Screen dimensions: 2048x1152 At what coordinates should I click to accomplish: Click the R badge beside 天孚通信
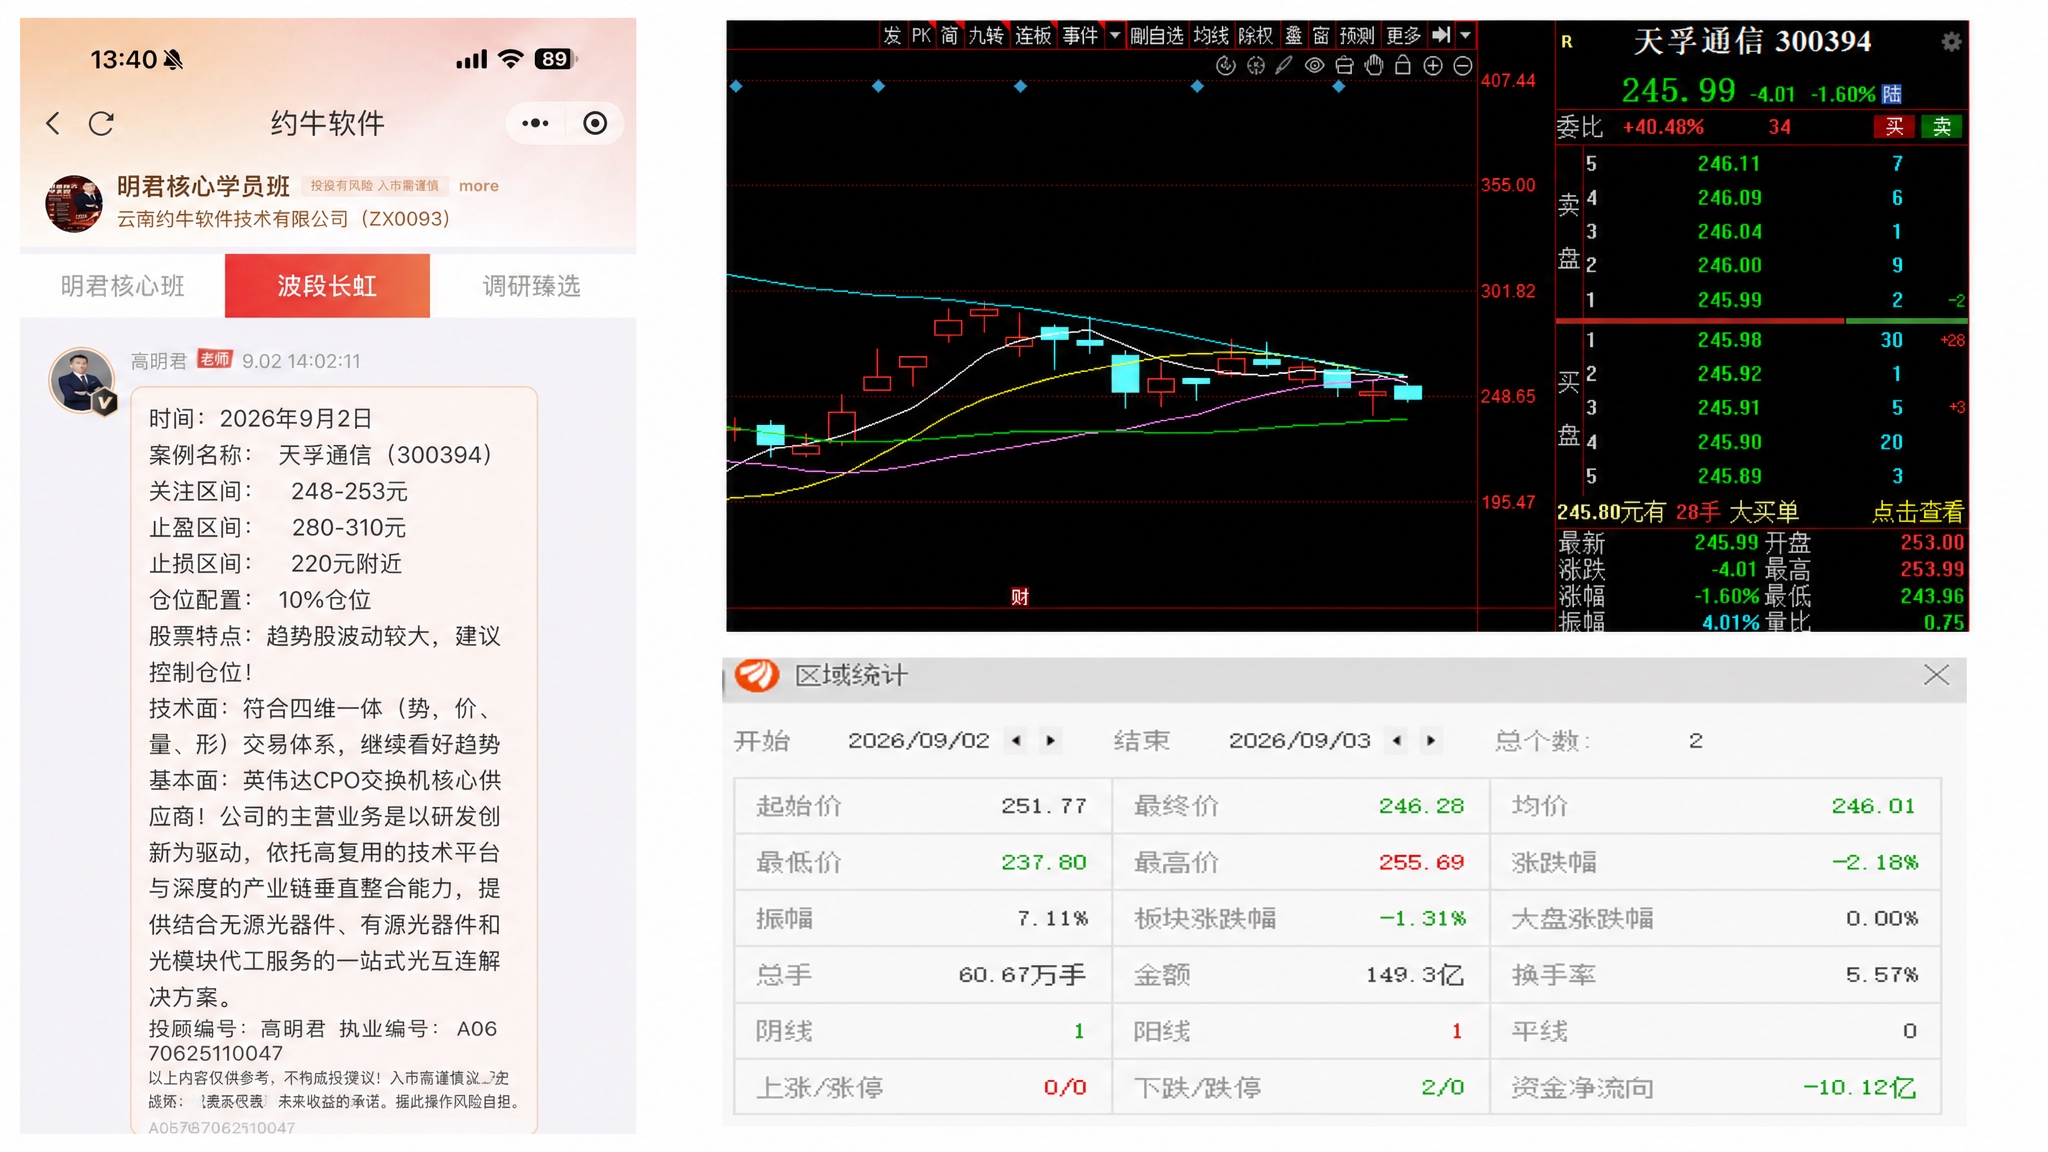[1567, 42]
